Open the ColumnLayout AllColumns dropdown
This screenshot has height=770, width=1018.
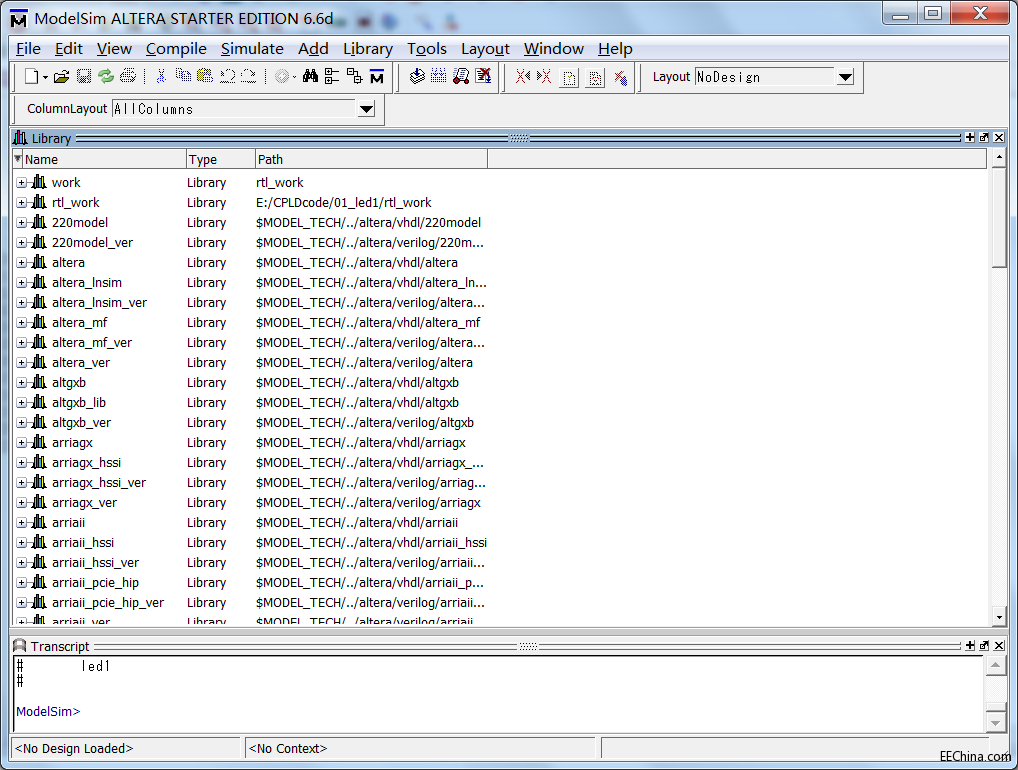point(366,110)
